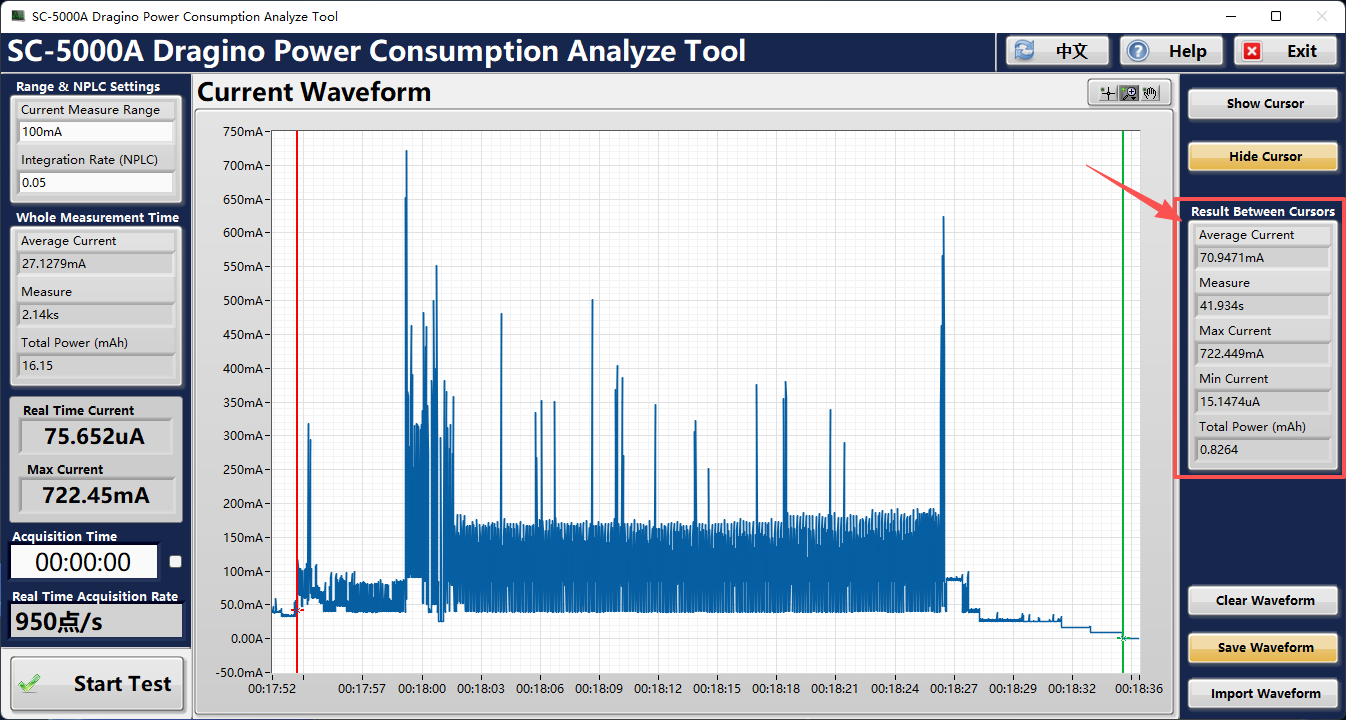This screenshot has height=720, width=1346.
Task: Click the Measure value 2.14ks
Action: 96,315
